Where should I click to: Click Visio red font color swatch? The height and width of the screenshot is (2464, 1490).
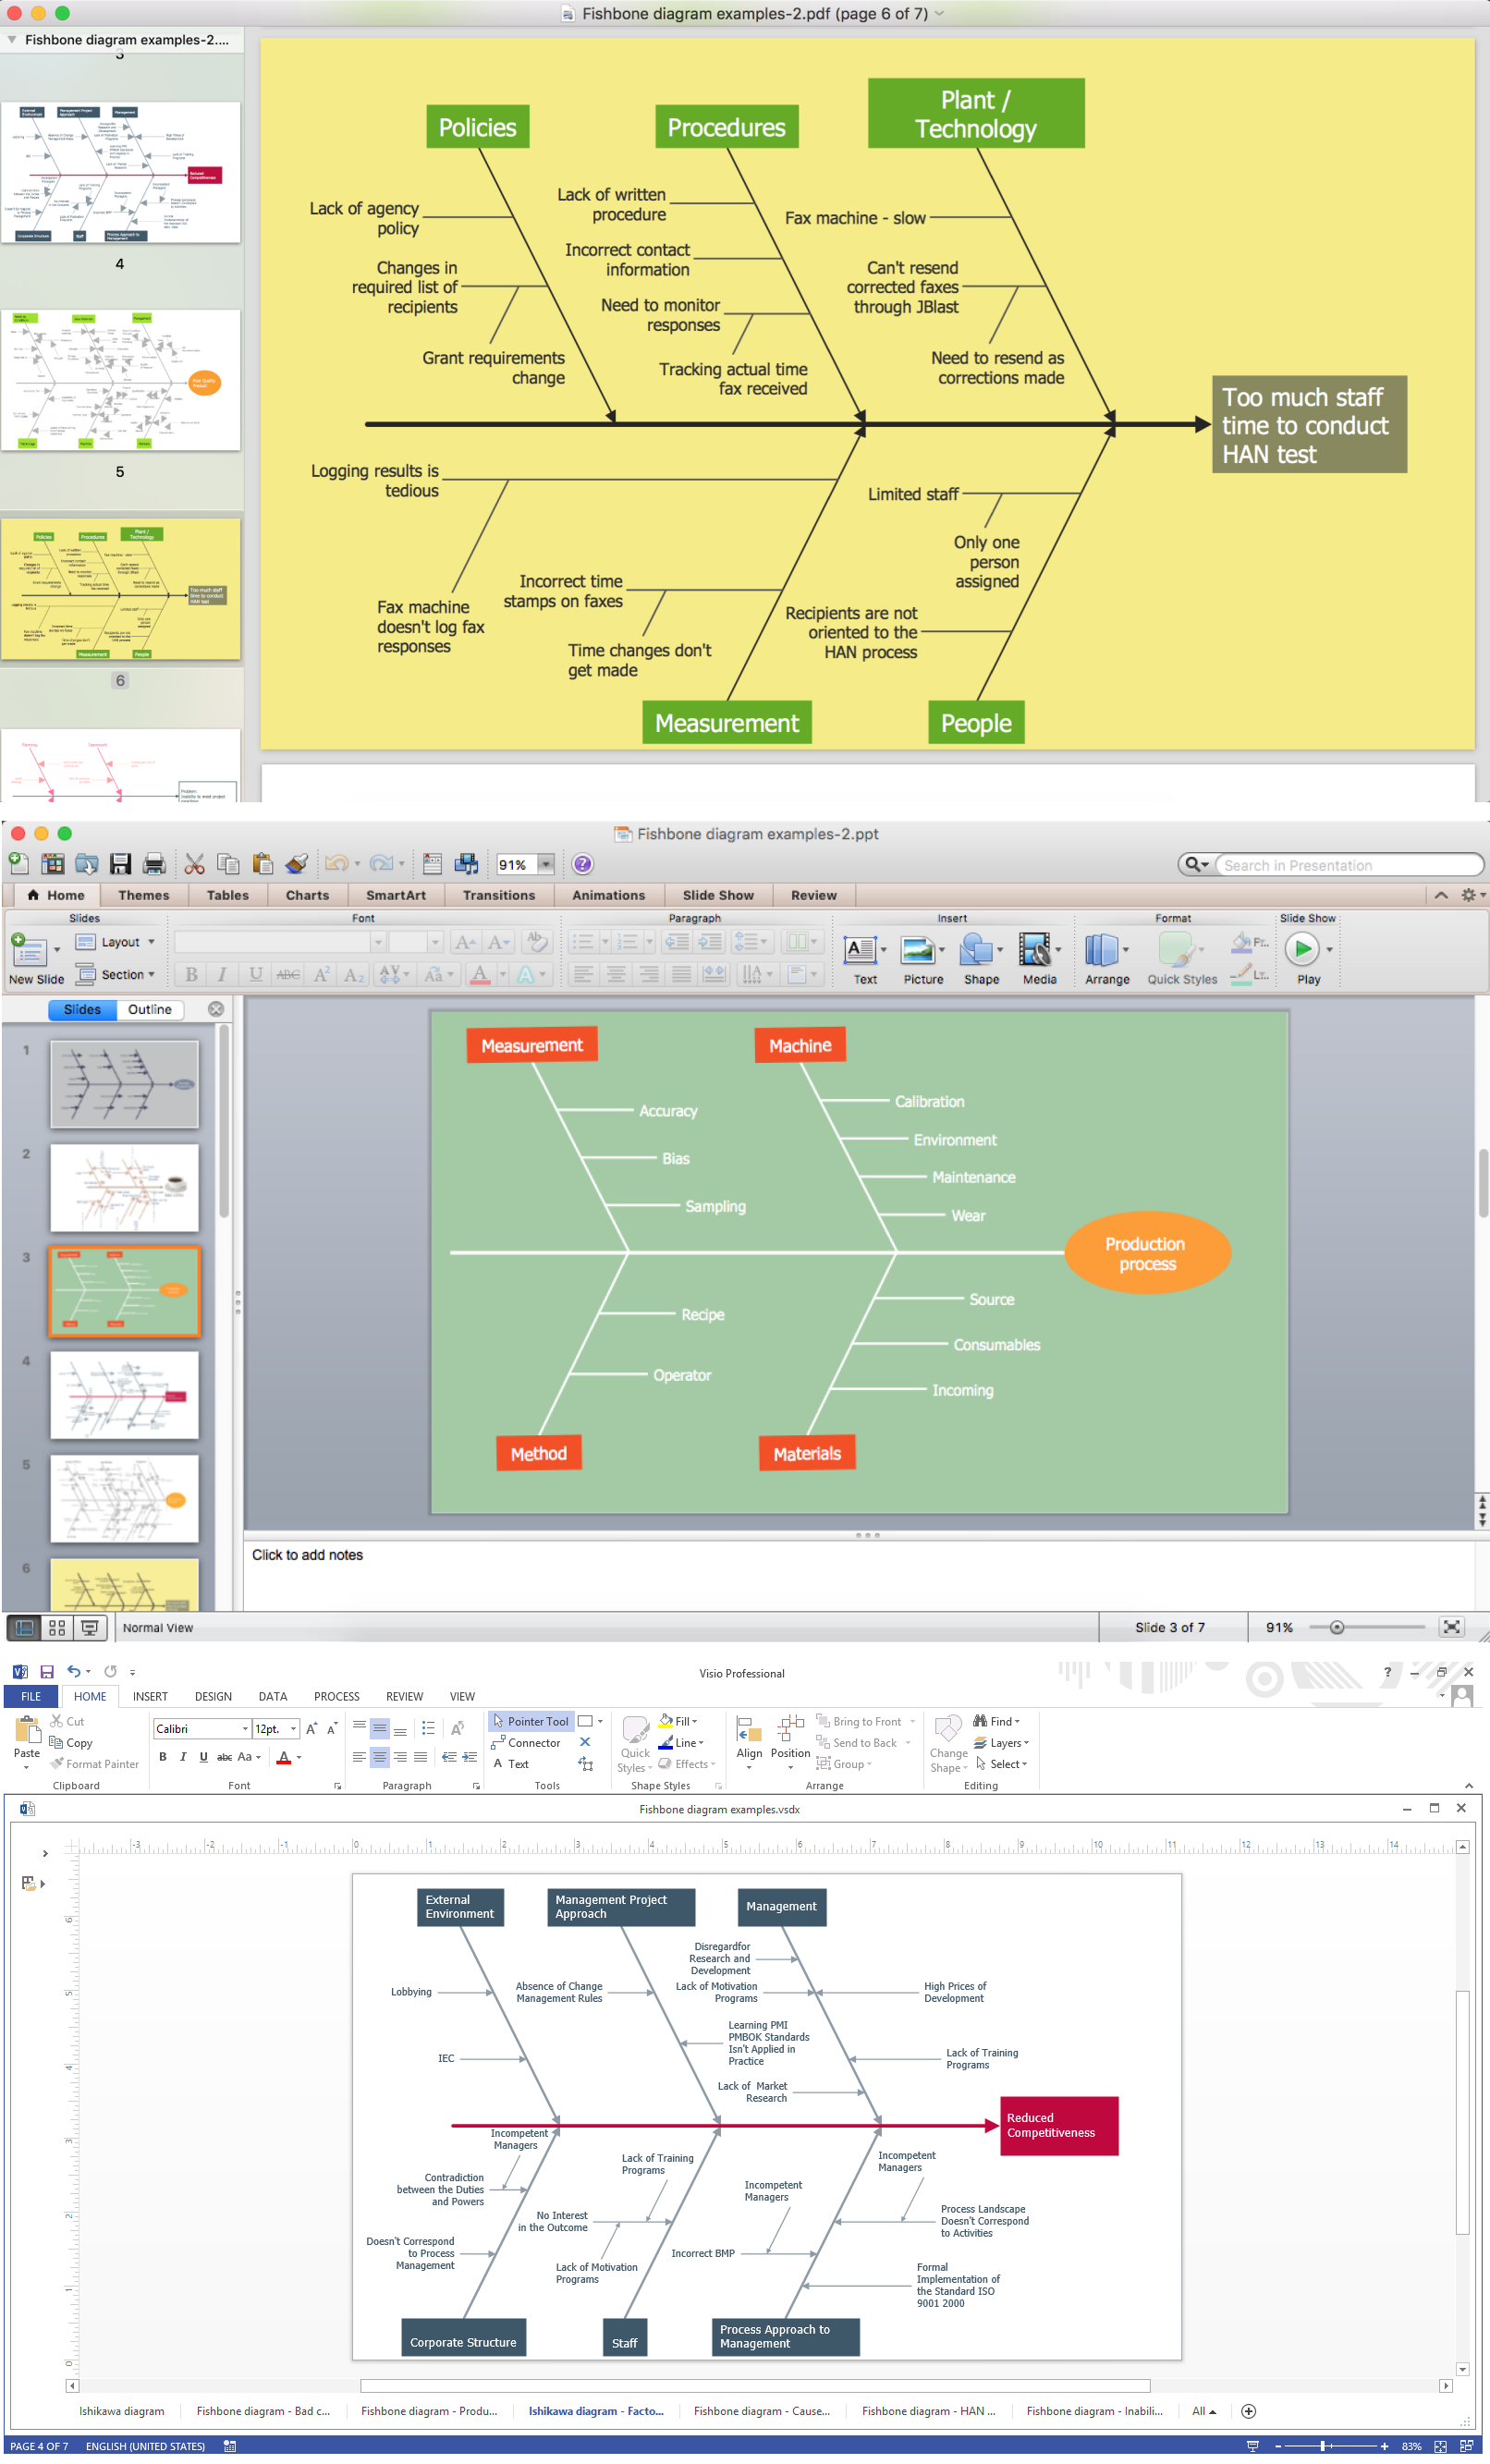pos(284,1758)
